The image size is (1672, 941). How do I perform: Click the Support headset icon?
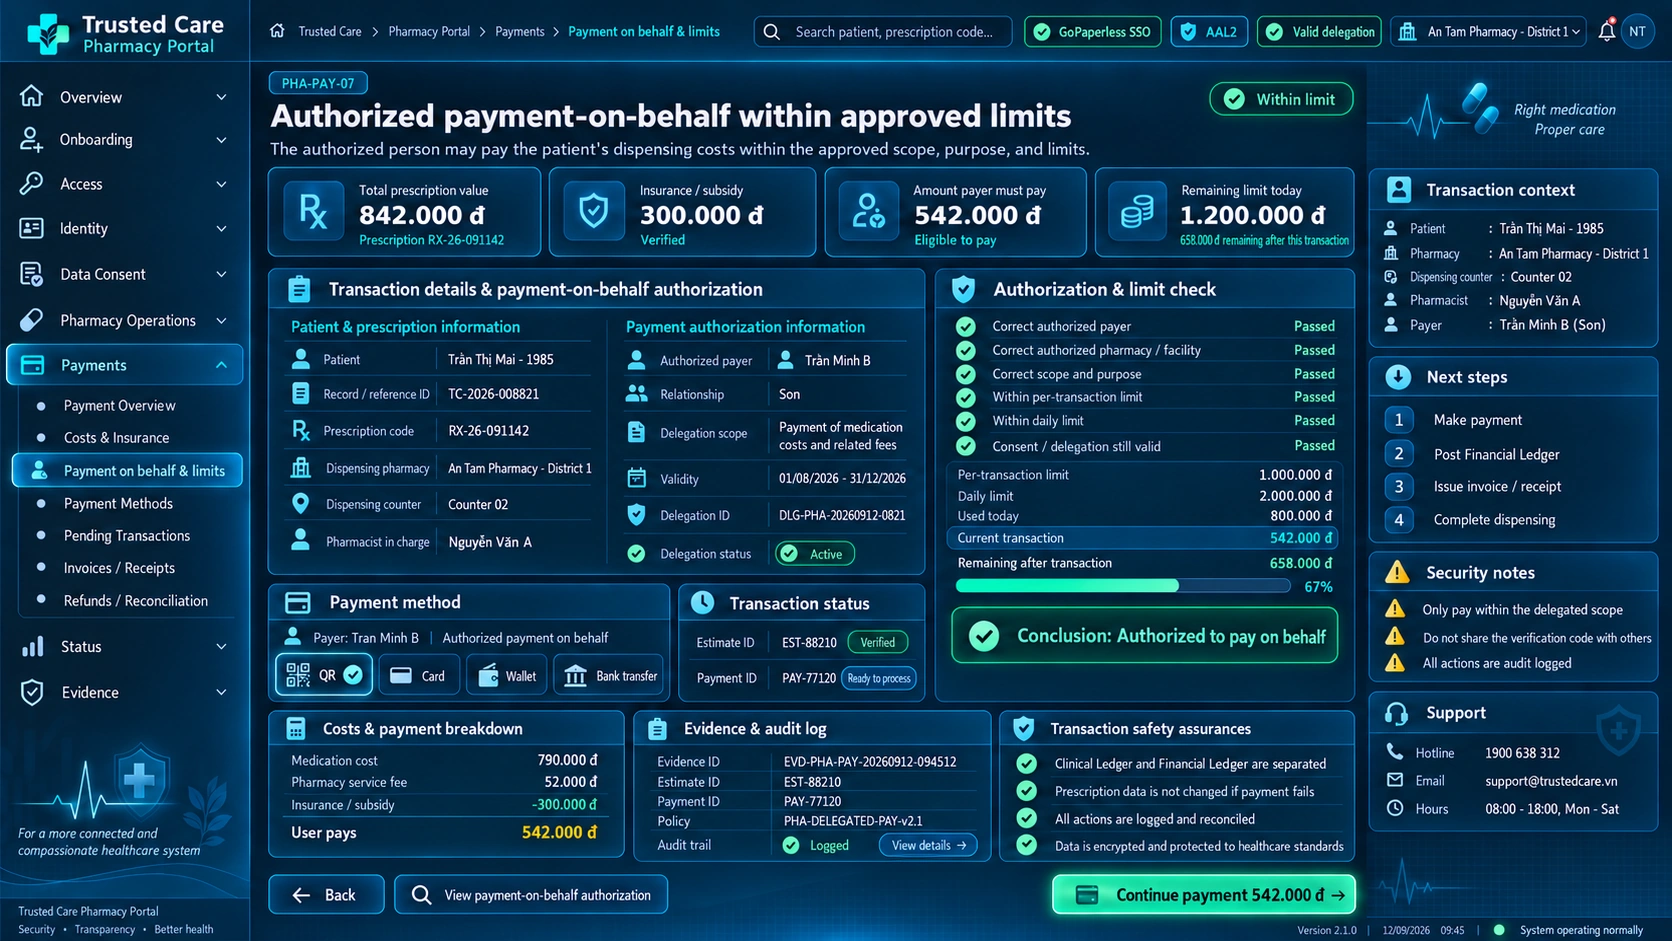click(x=1397, y=713)
